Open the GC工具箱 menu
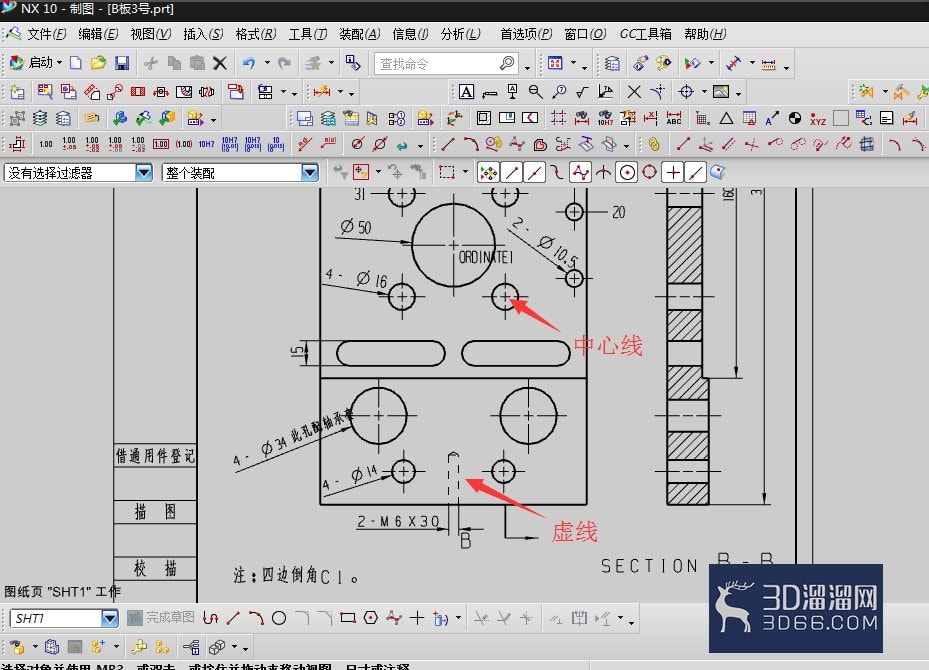The width and height of the screenshot is (929, 670). [645, 33]
